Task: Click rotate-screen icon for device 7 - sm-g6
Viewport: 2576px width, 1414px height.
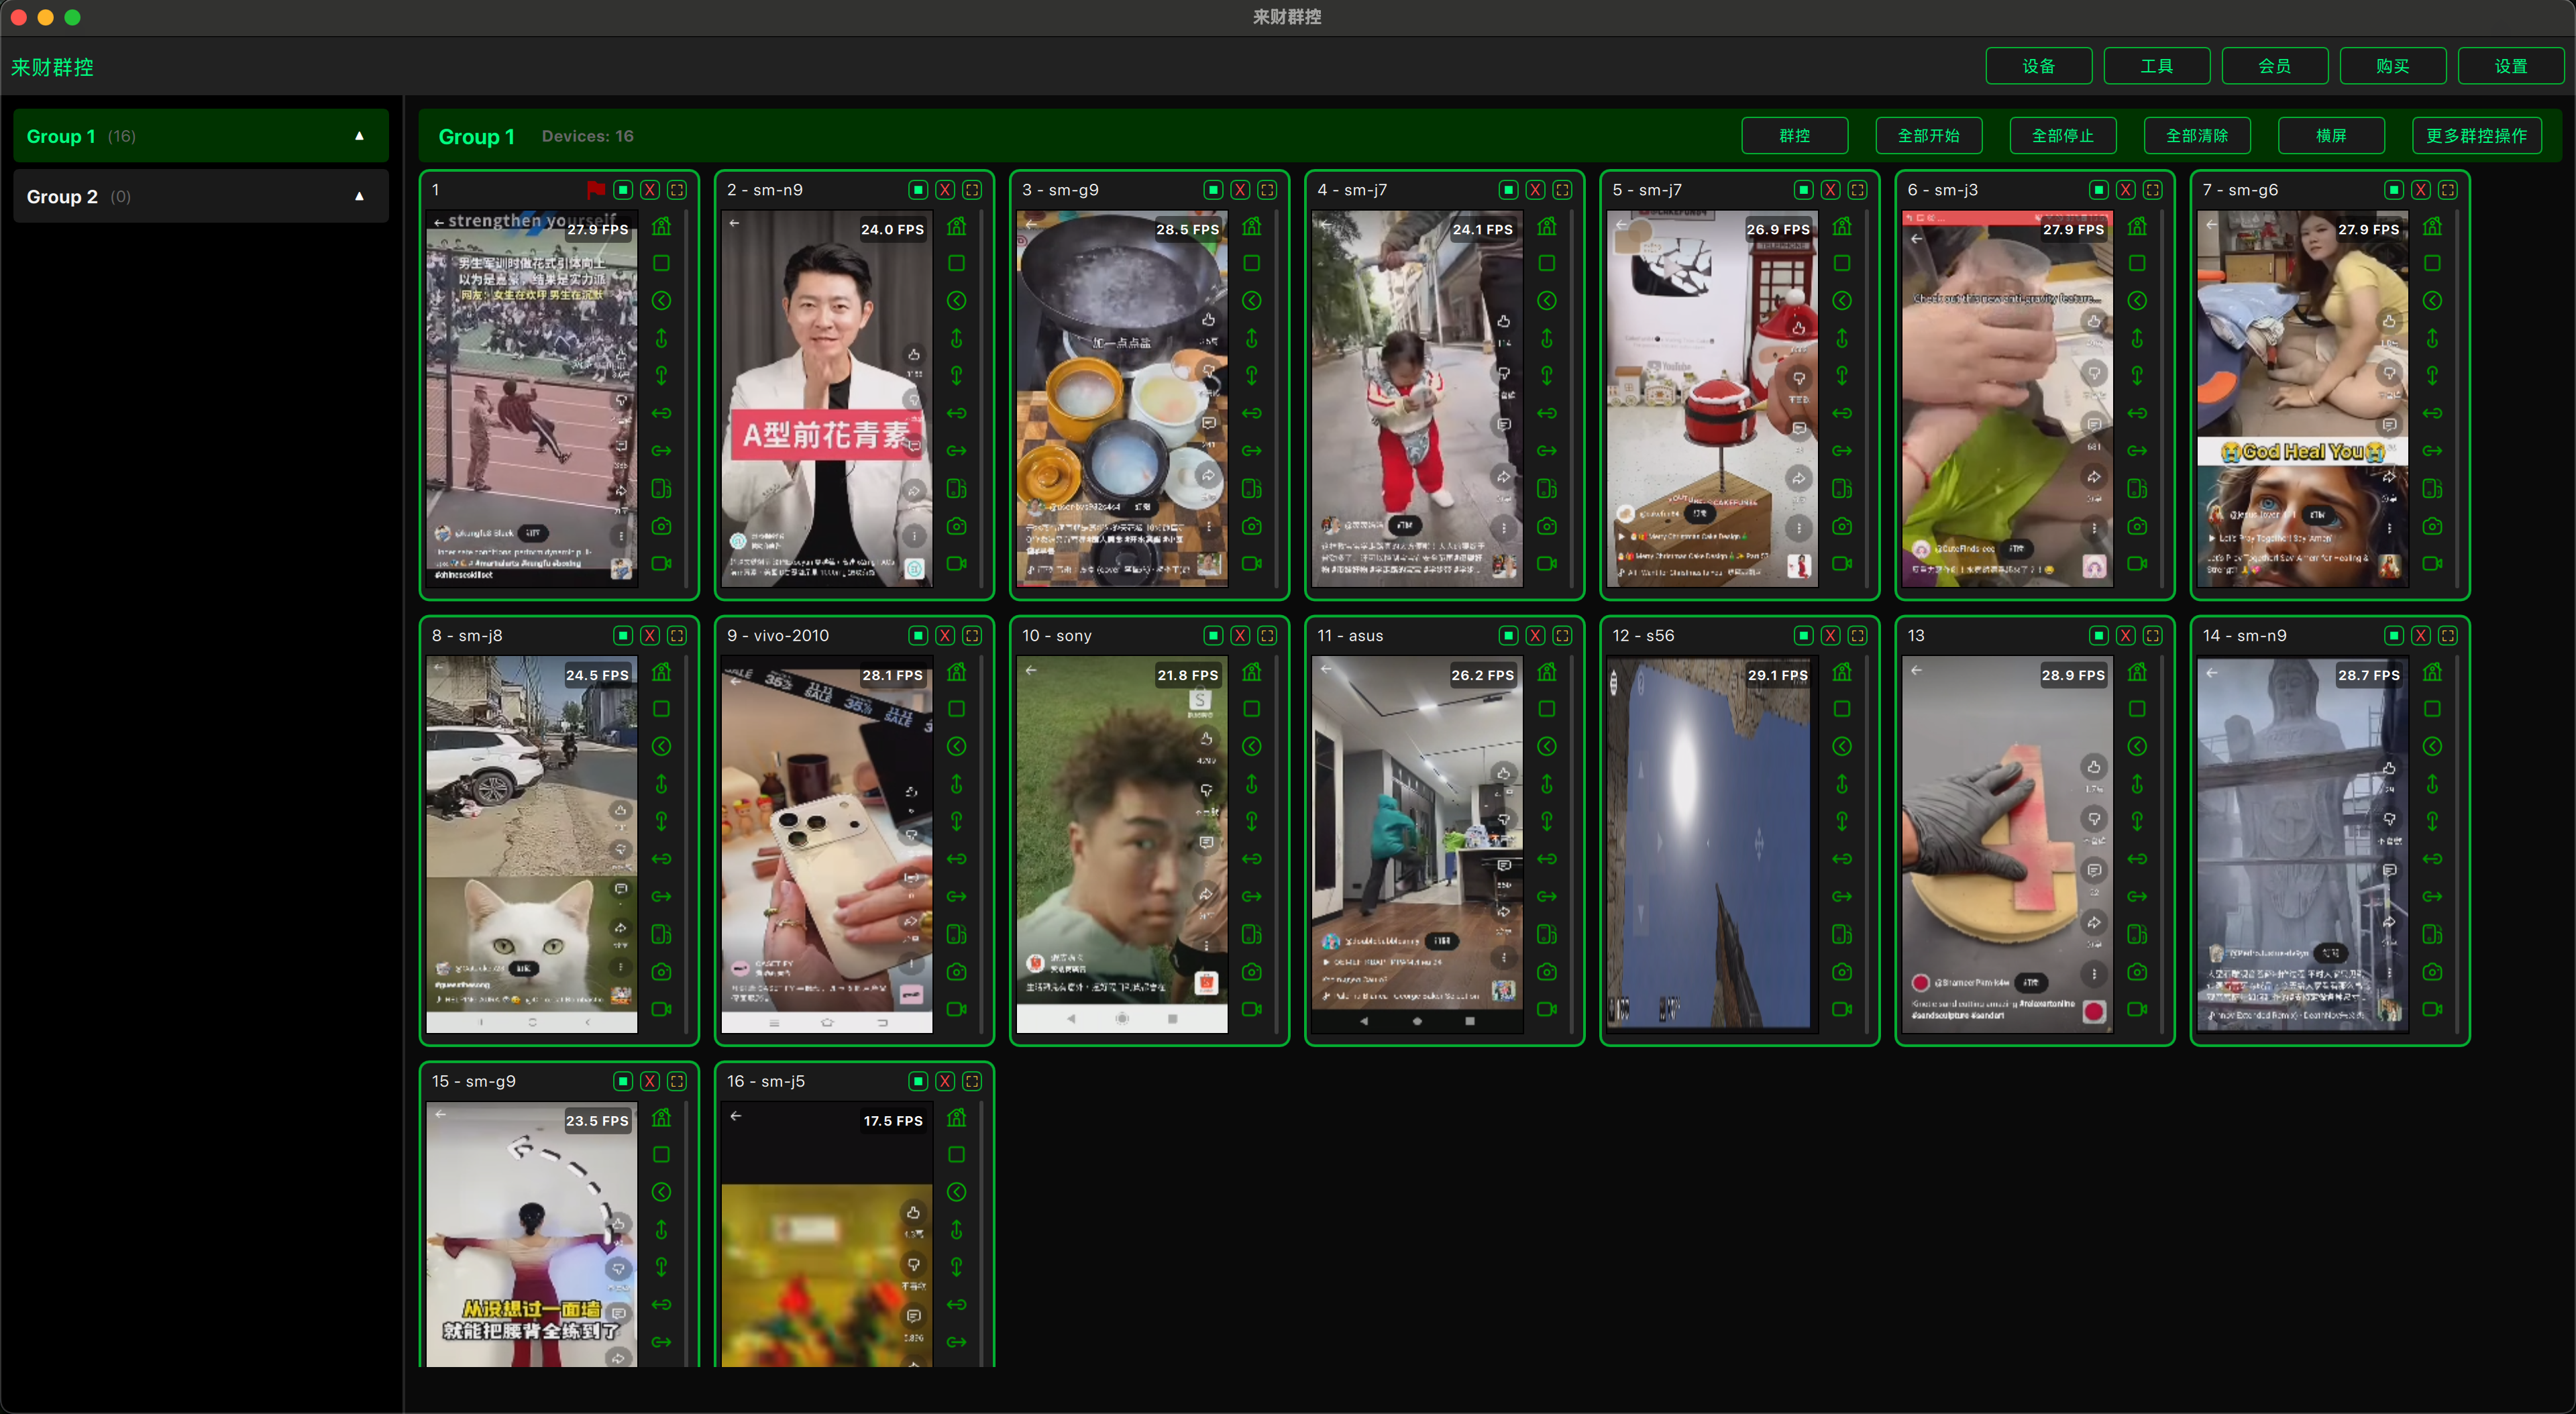Action: coord(2432,489)
